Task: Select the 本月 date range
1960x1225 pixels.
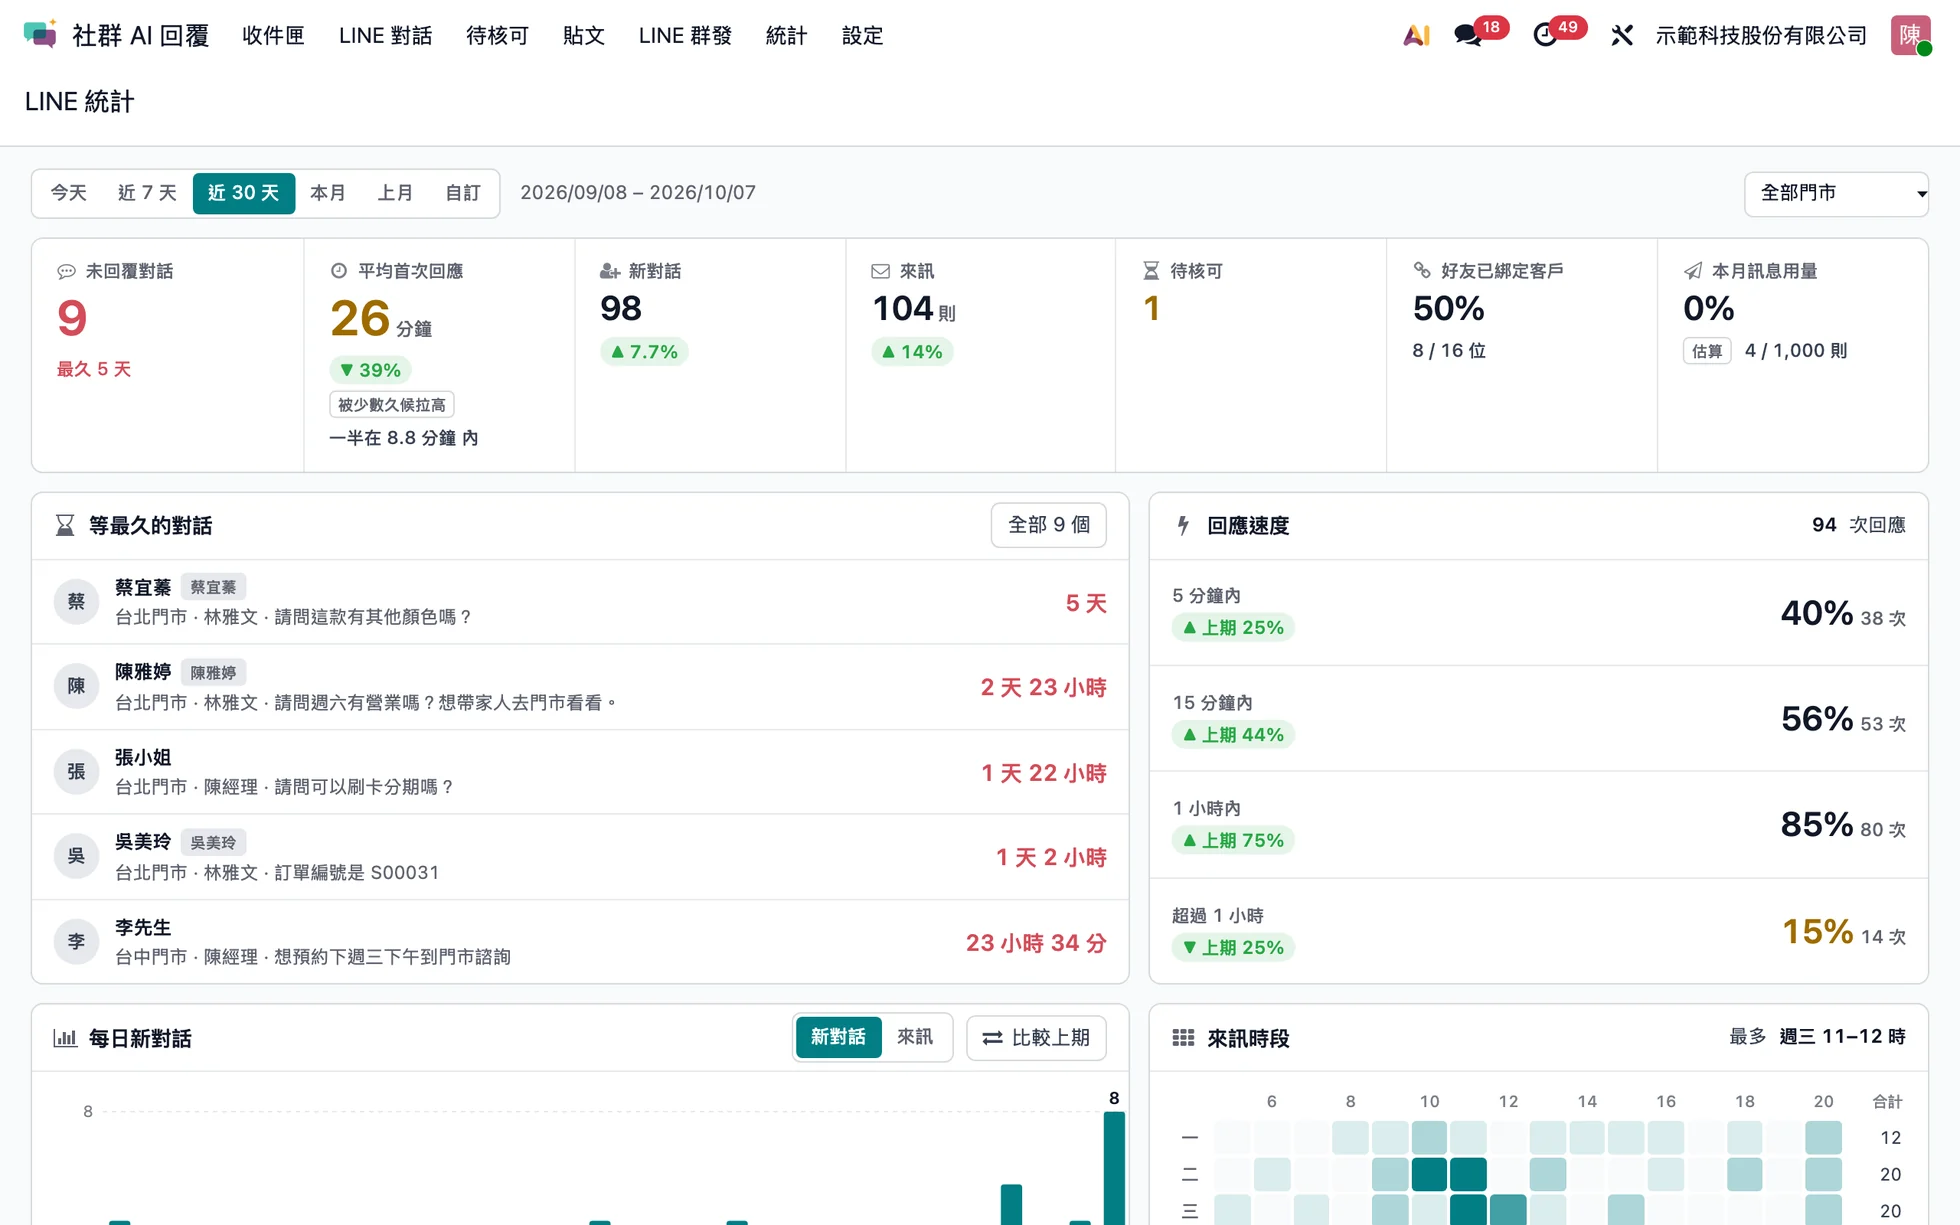Action: (x=328, y=193)
